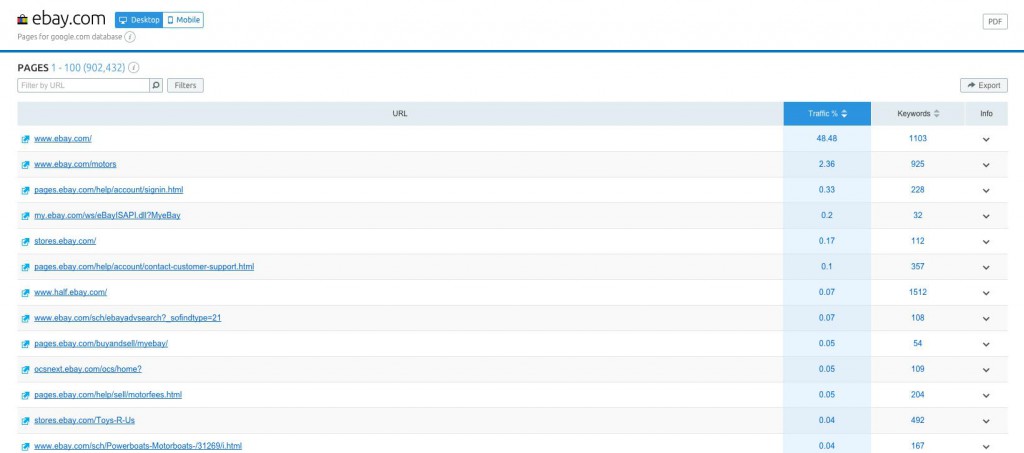Click external icon beside Powerboats-Motorboats URL
The width and height of the screenshot is (1024, 453).
coord(25,446)
